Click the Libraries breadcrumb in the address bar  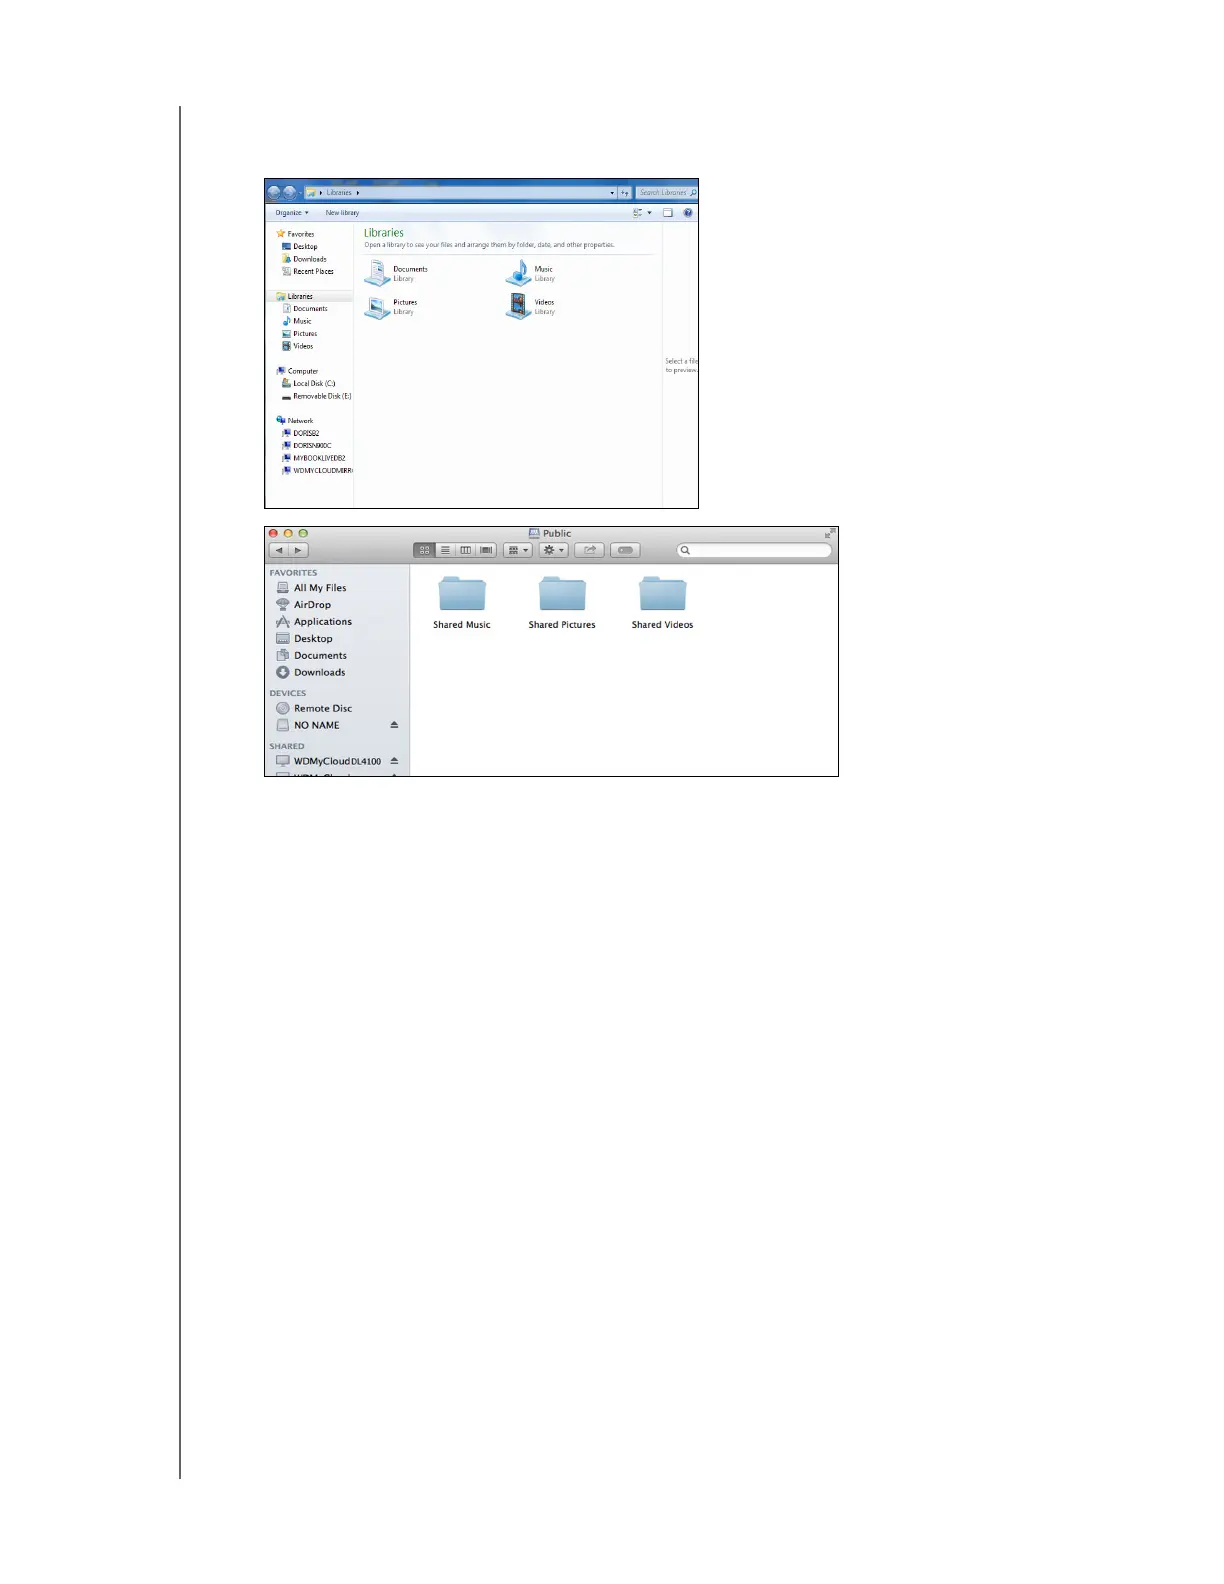(339, 193)
